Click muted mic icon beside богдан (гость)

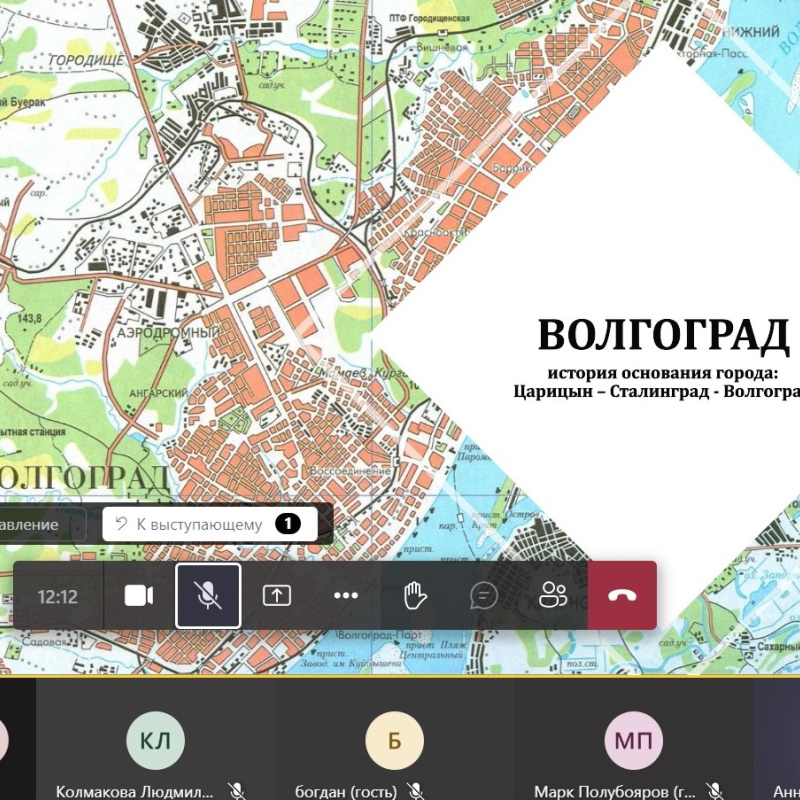click(415, 791)
